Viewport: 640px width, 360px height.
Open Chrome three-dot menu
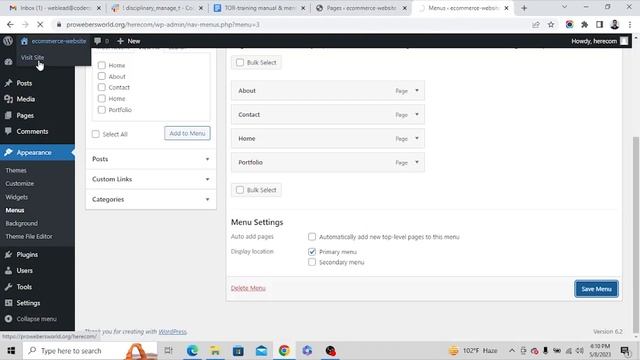pyautogui.click(x=630, y=24)
